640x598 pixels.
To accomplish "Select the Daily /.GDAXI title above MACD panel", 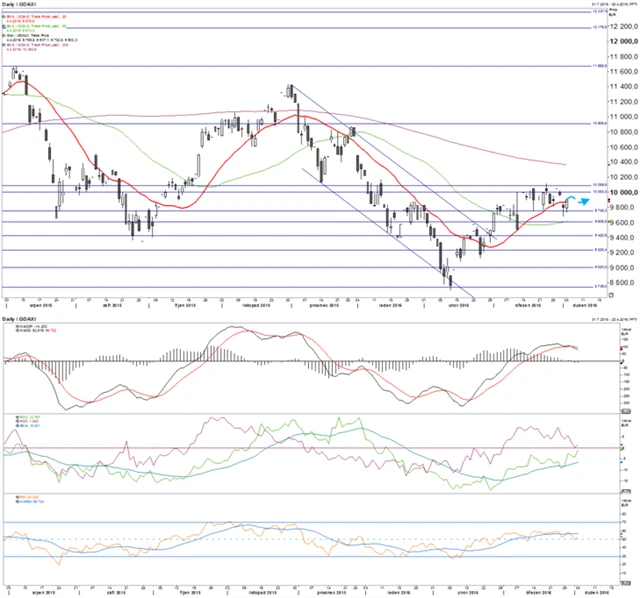I will click(x=19, y=319).
